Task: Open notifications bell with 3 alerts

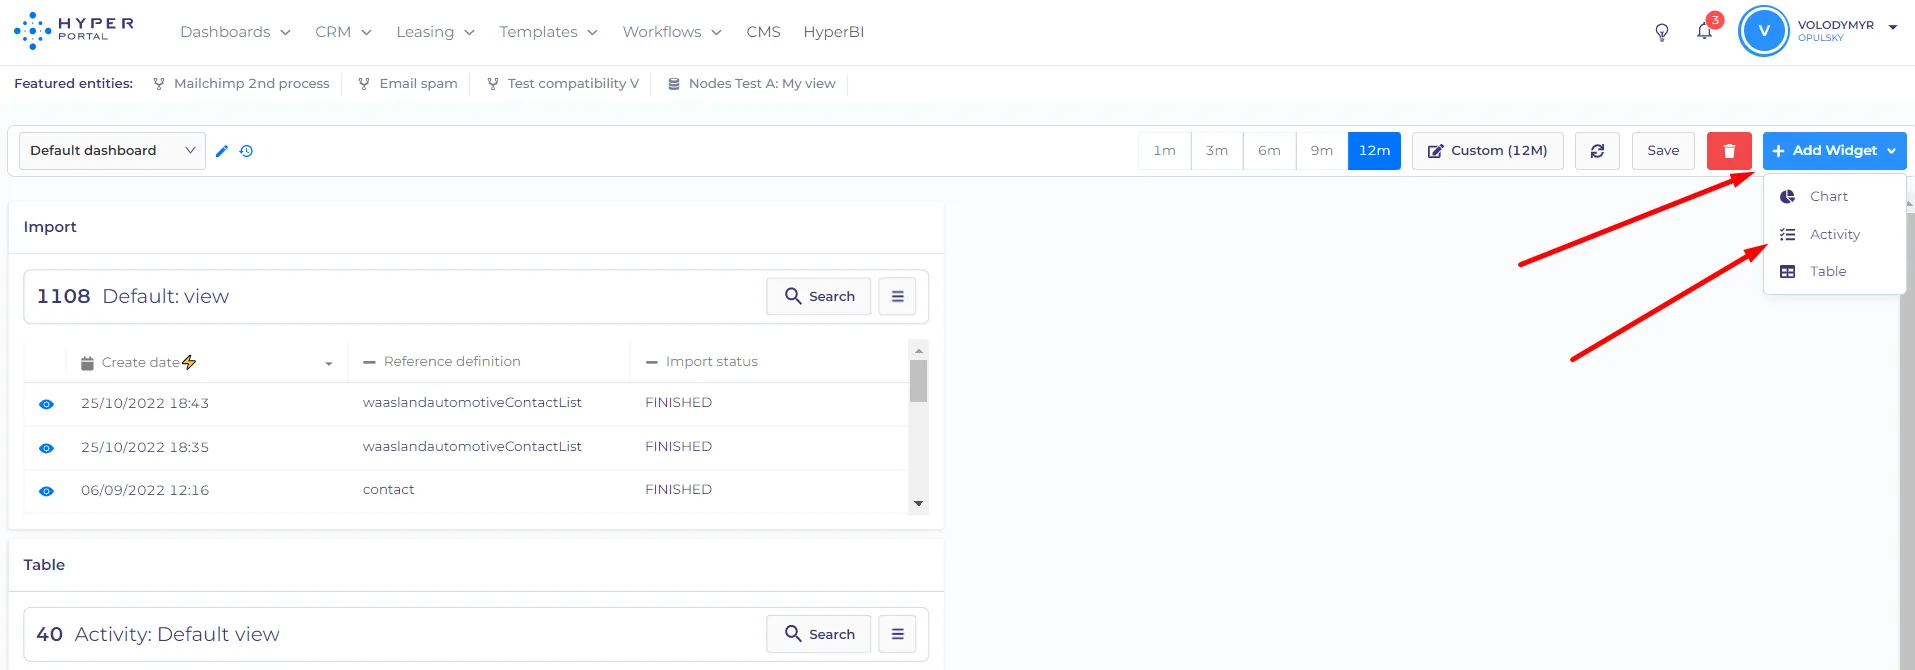Action: point(1705,31)
